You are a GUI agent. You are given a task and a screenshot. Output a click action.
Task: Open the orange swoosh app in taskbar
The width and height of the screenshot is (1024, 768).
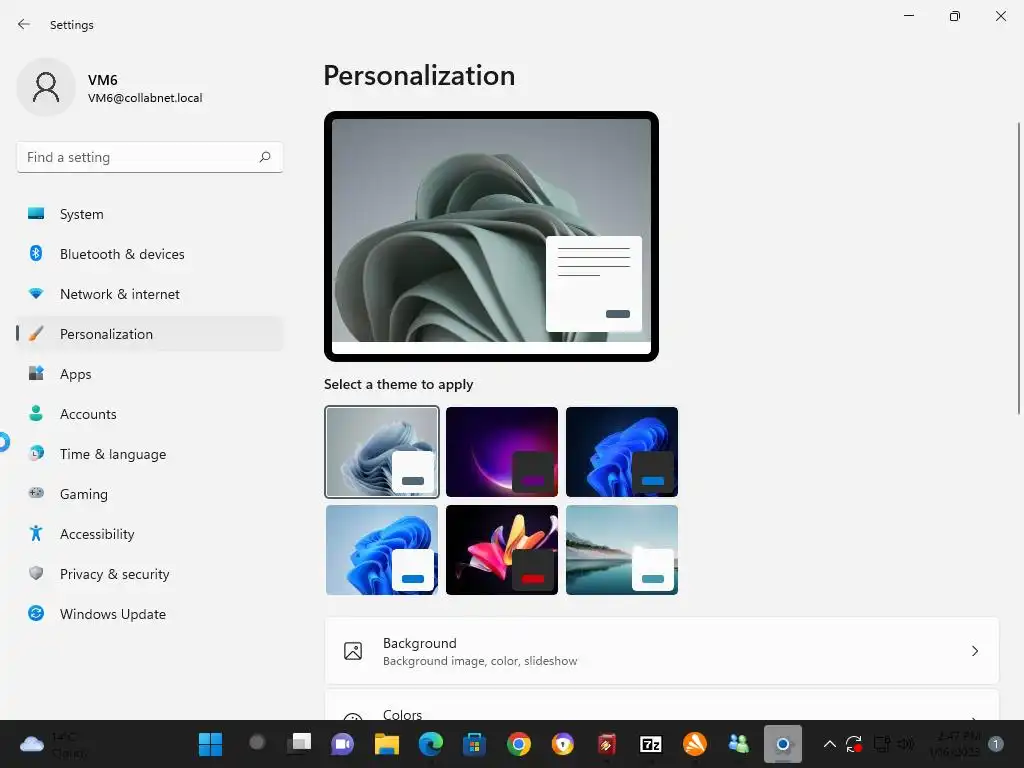(695, 744)
